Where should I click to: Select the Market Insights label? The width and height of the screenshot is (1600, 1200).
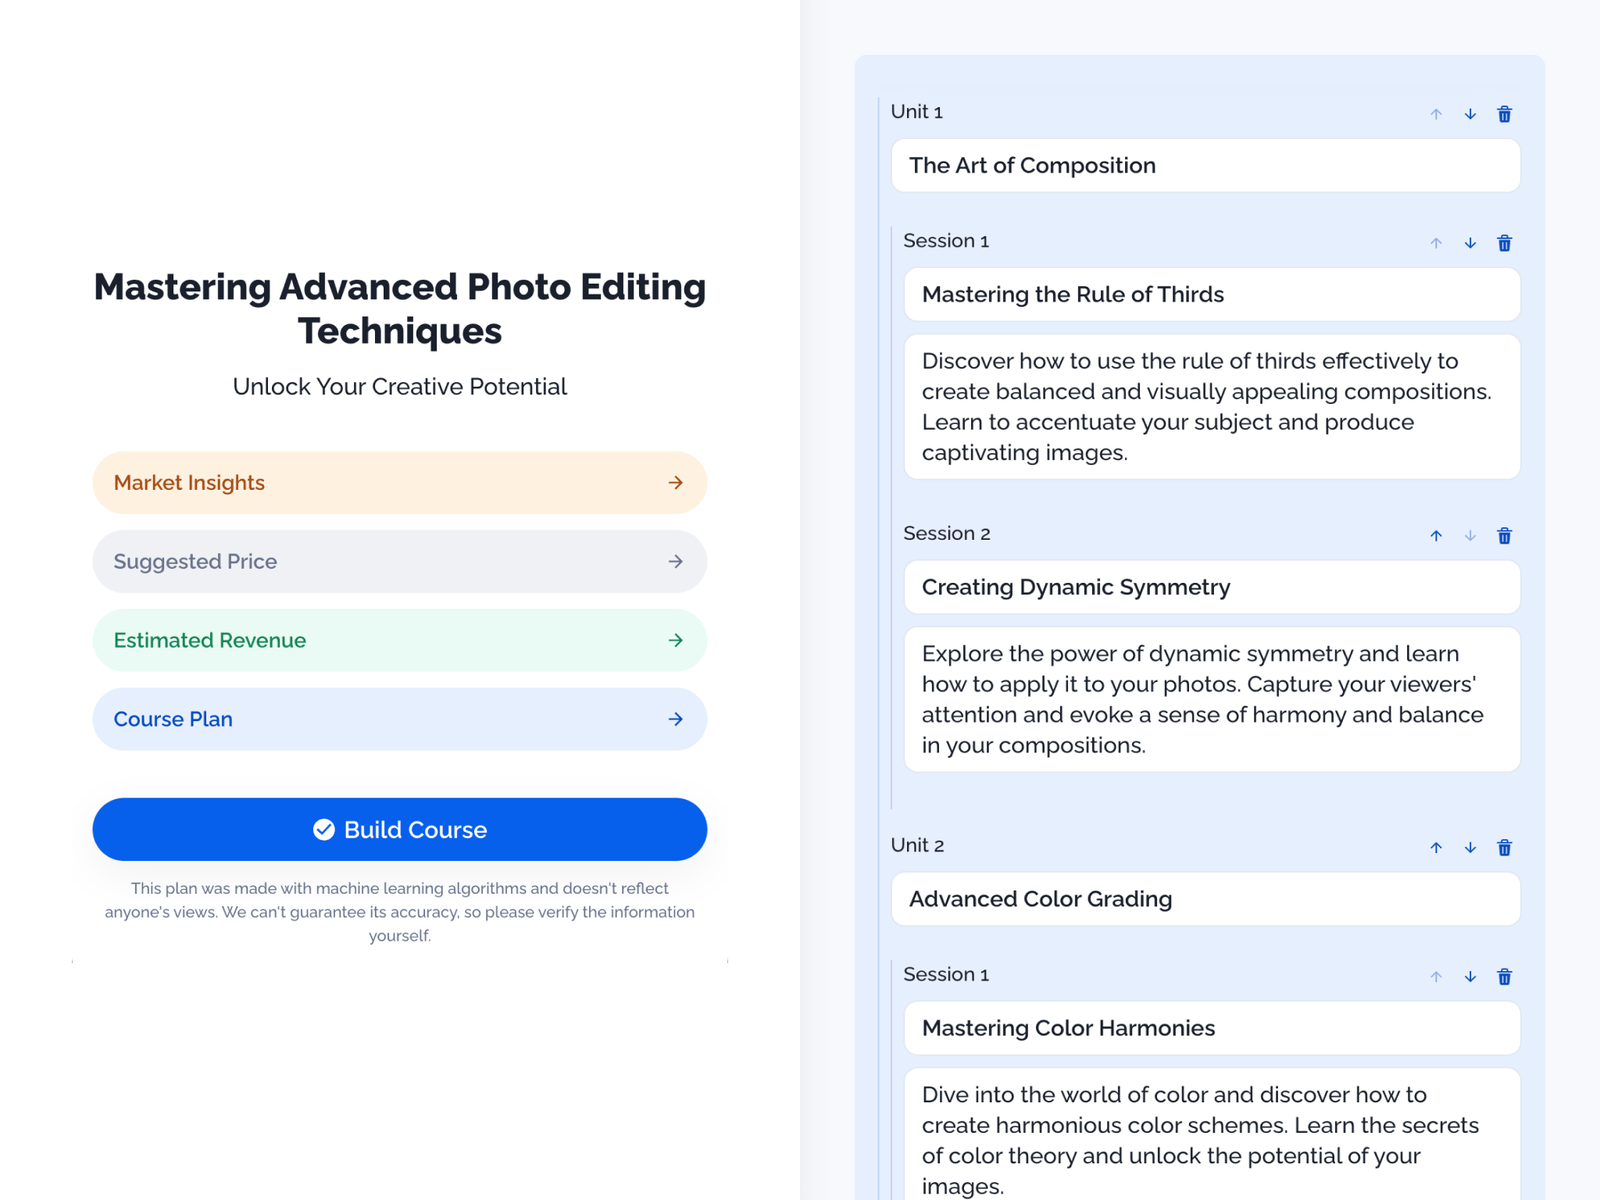tap(188, 482)
